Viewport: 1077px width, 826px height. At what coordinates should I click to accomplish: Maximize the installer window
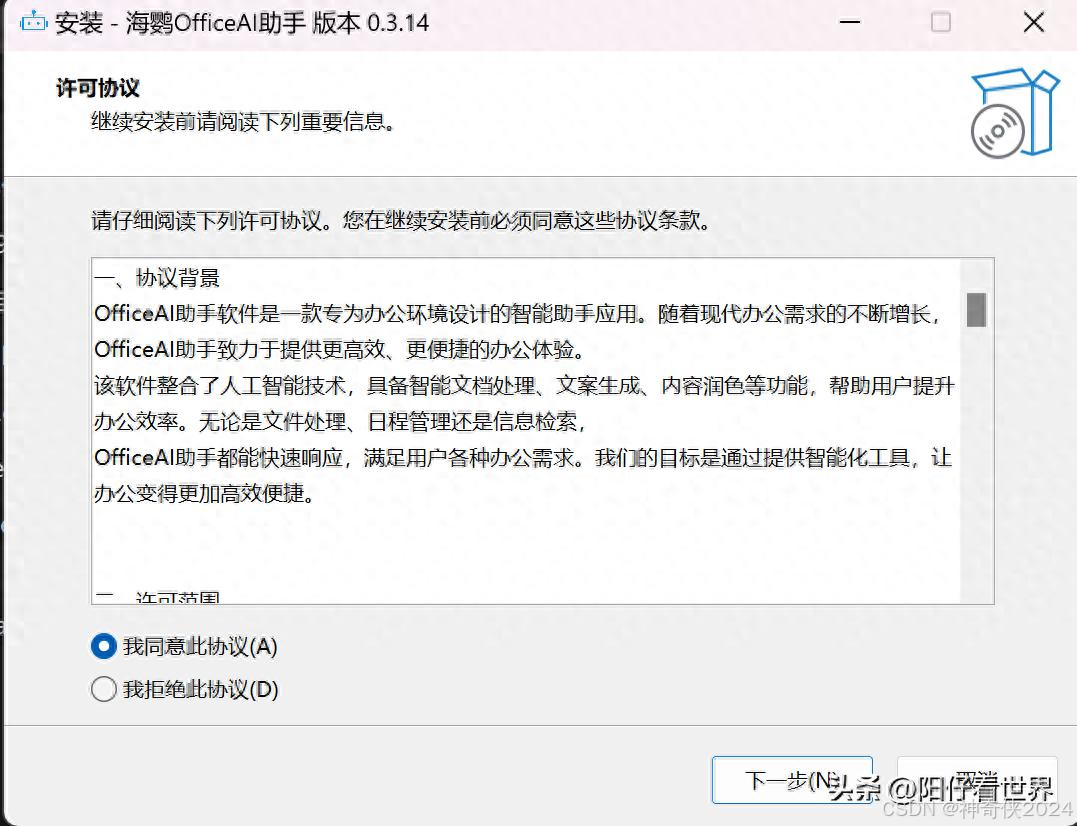(x=941, y=22)
